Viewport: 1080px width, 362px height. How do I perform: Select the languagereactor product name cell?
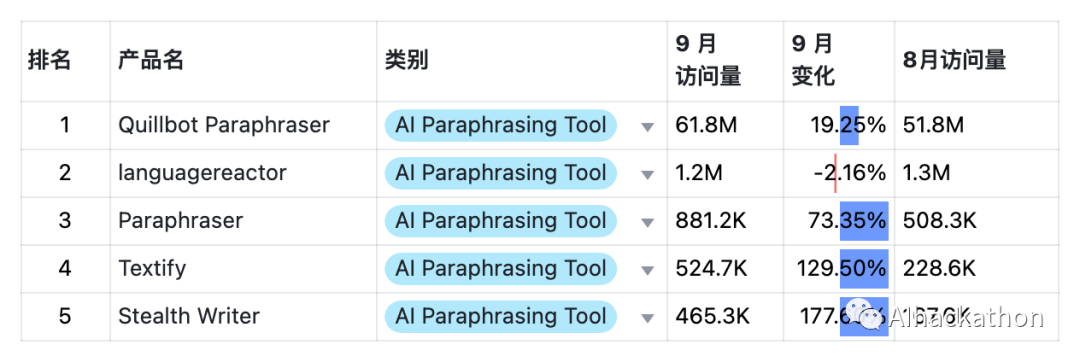click(243, 173)
